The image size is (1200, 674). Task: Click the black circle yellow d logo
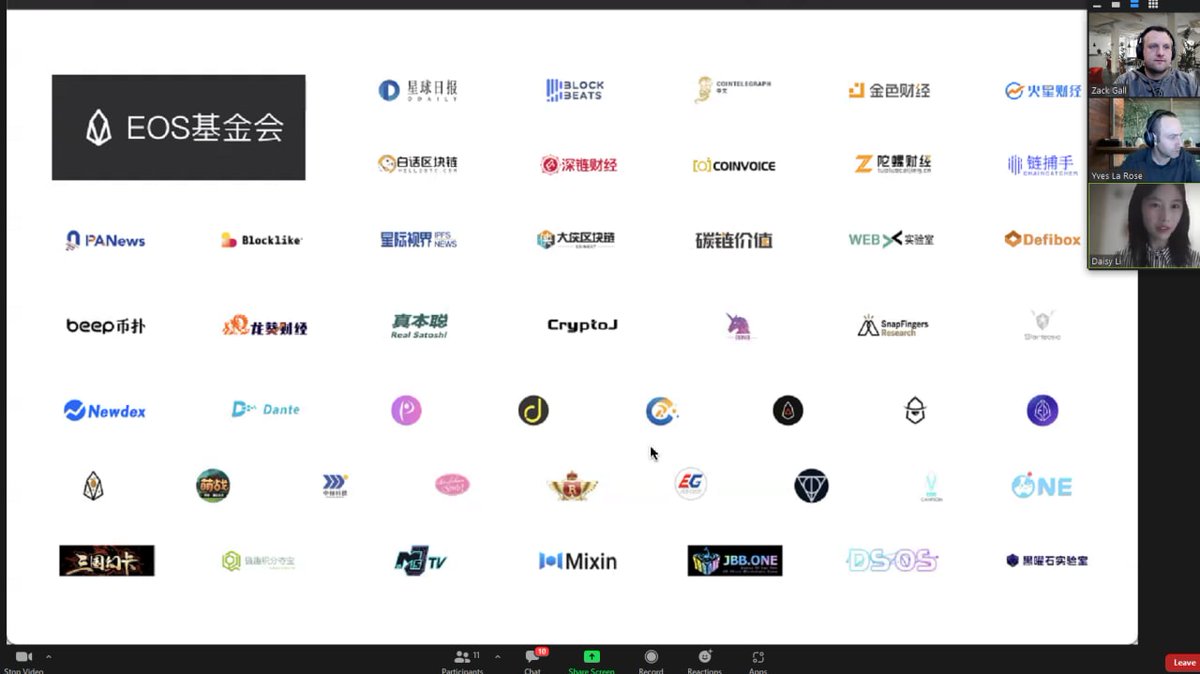[x=533, y=410]
